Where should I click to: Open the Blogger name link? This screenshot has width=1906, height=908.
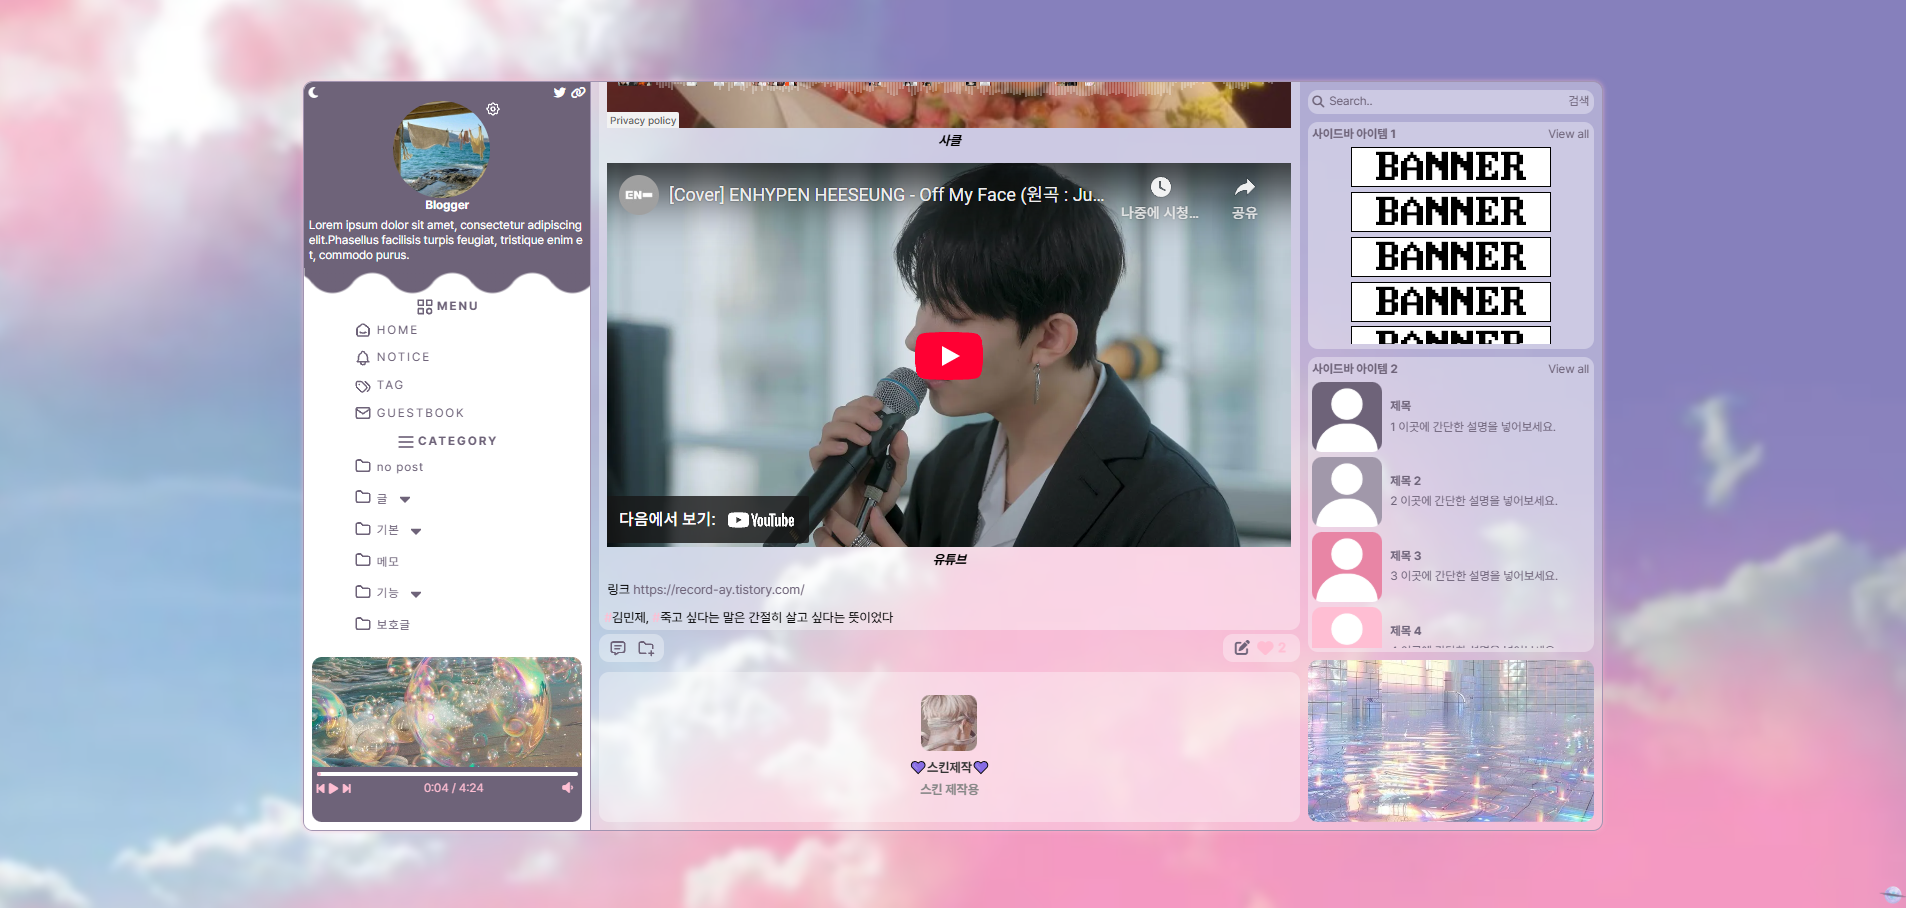coord(447,205)
